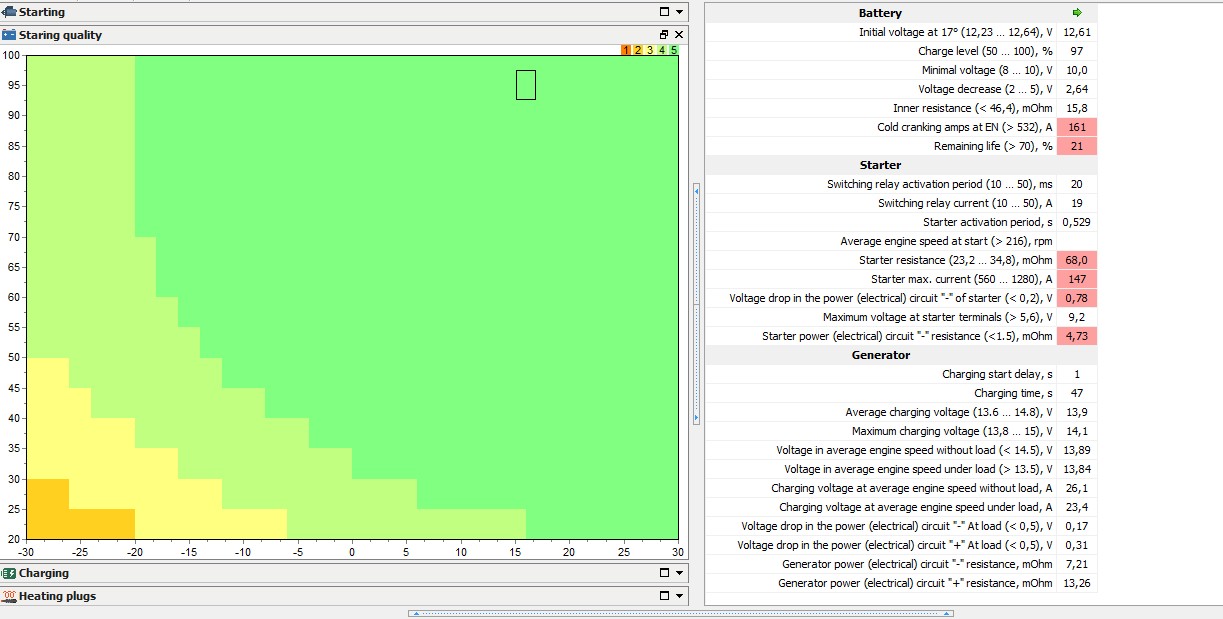Screen dimensions: 1223x619
Task: Click the Average engine speed at start label
Action: click(x=947, y=241)
